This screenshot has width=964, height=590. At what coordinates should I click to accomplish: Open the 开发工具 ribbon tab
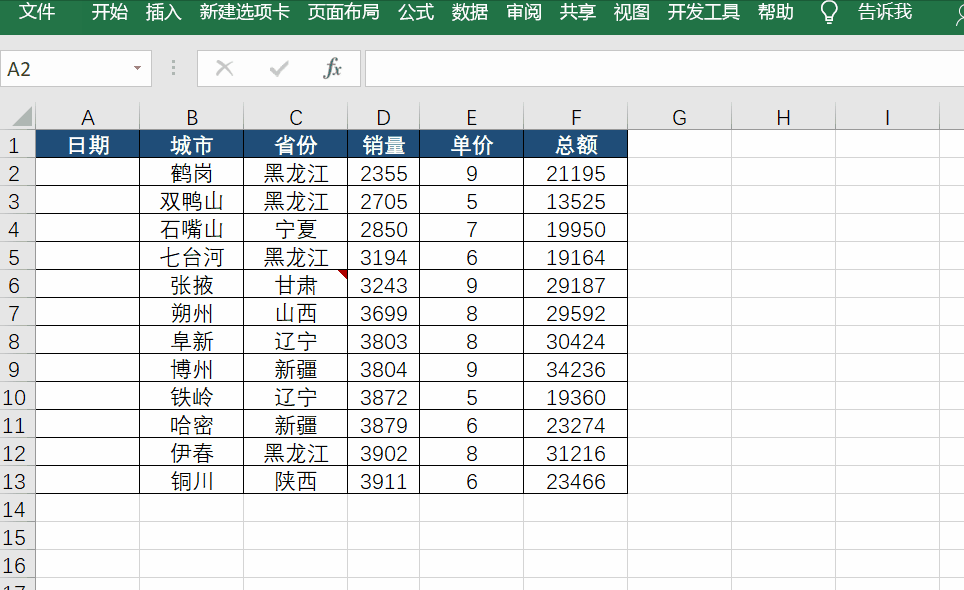(704, 12)
